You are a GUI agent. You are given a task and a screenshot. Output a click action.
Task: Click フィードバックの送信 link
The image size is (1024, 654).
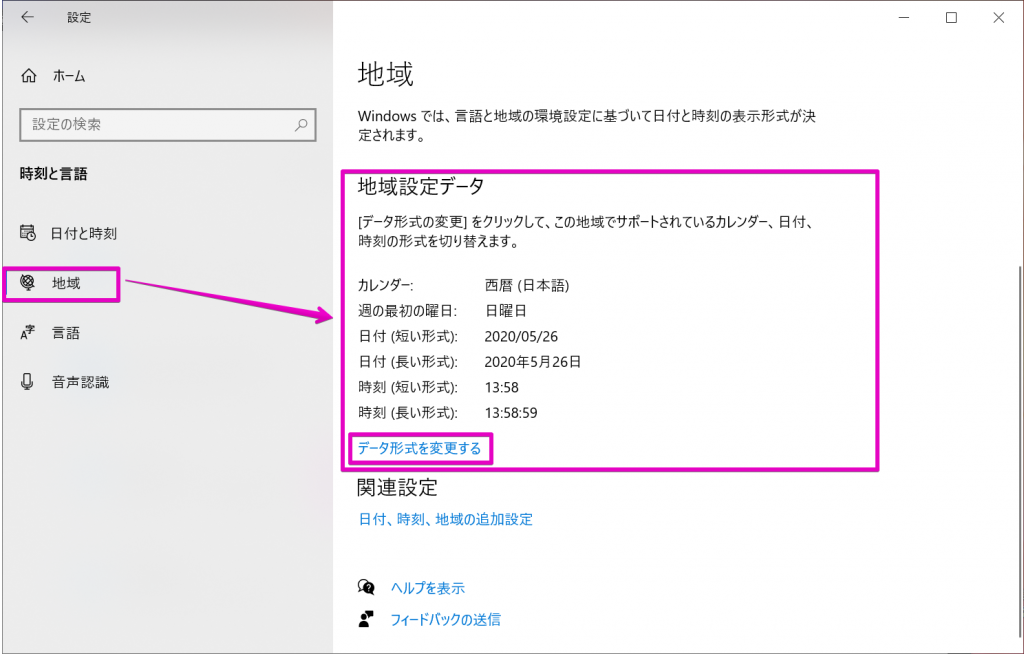(445, 619)
